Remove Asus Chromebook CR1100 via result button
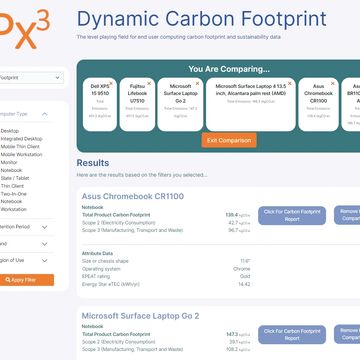The height and width of the screenshot is (360, 360). tap(347, 215)
